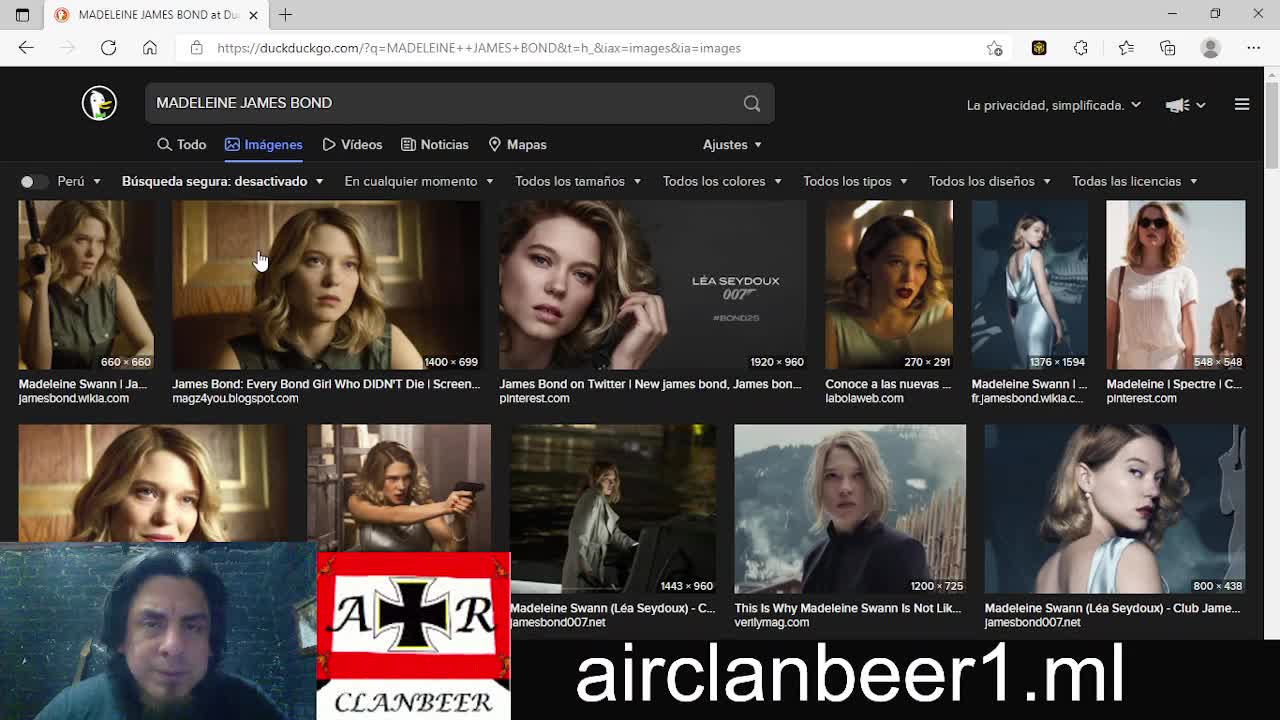Screen dimensions: 1280x720
Task: Add page to favorites star icon
Action: (994, 48)
